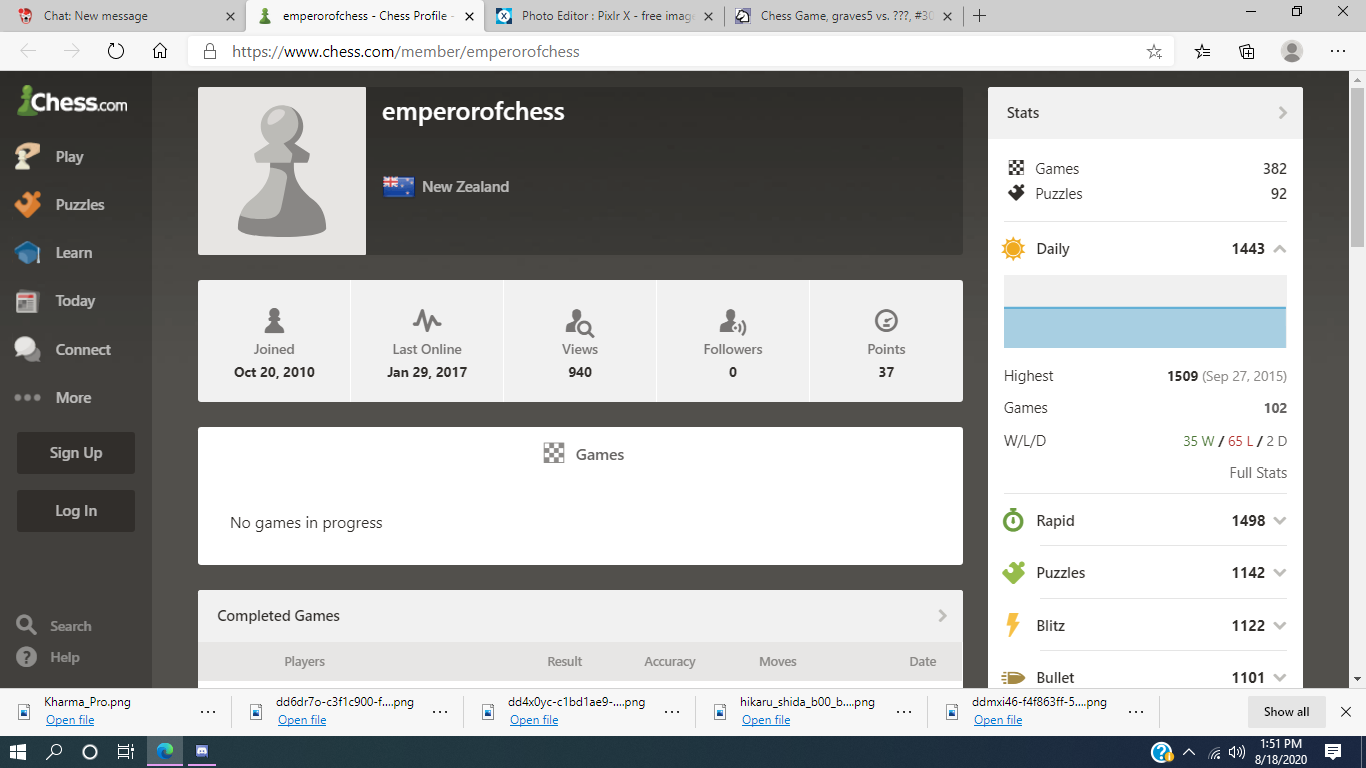Click the browser back arrow
The image size is (1366, 768).
tap(28, 51)
